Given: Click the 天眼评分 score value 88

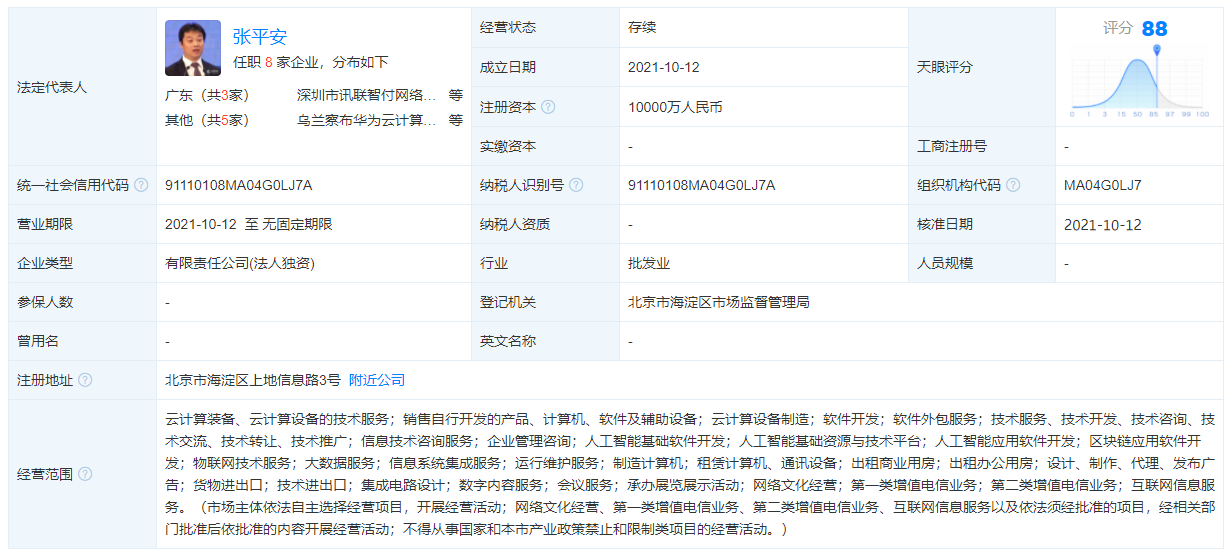Looking at the screenshot, I should (x=1154, y=28).
